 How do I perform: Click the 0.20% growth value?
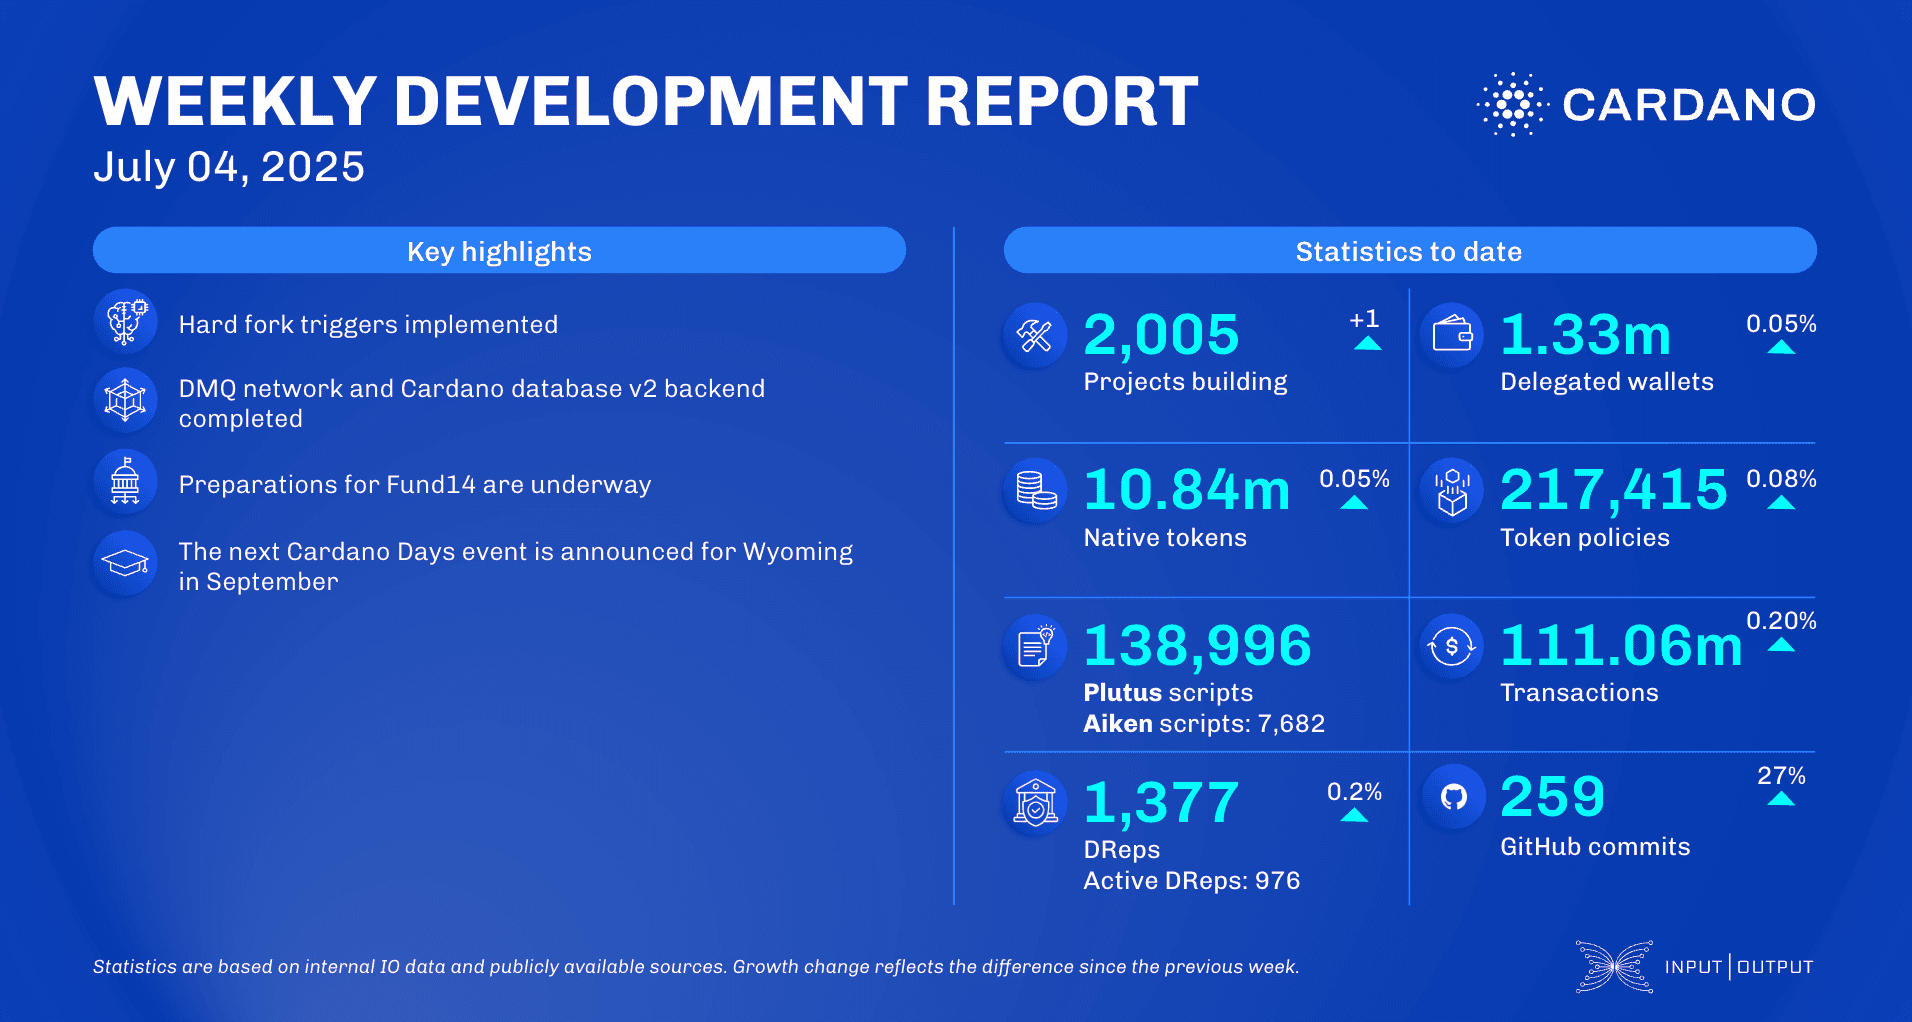[x=1781, y=621]
